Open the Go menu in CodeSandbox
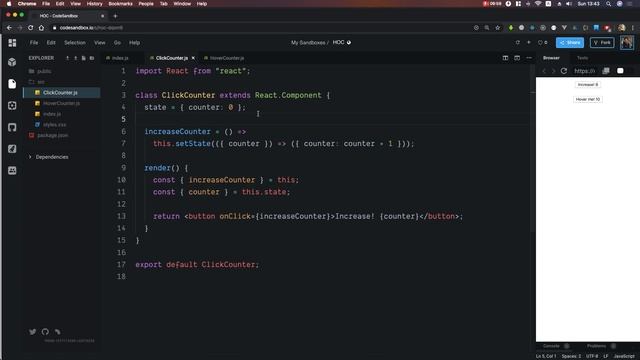The image size is (640, 360). click(117, 42)
